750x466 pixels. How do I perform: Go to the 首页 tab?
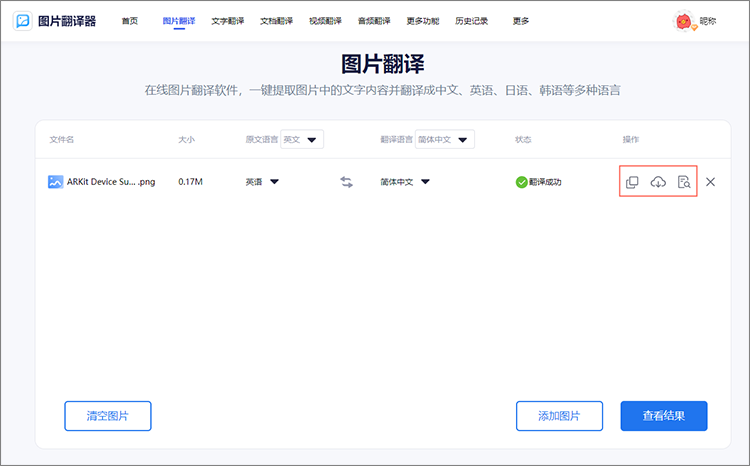(130, 21)
